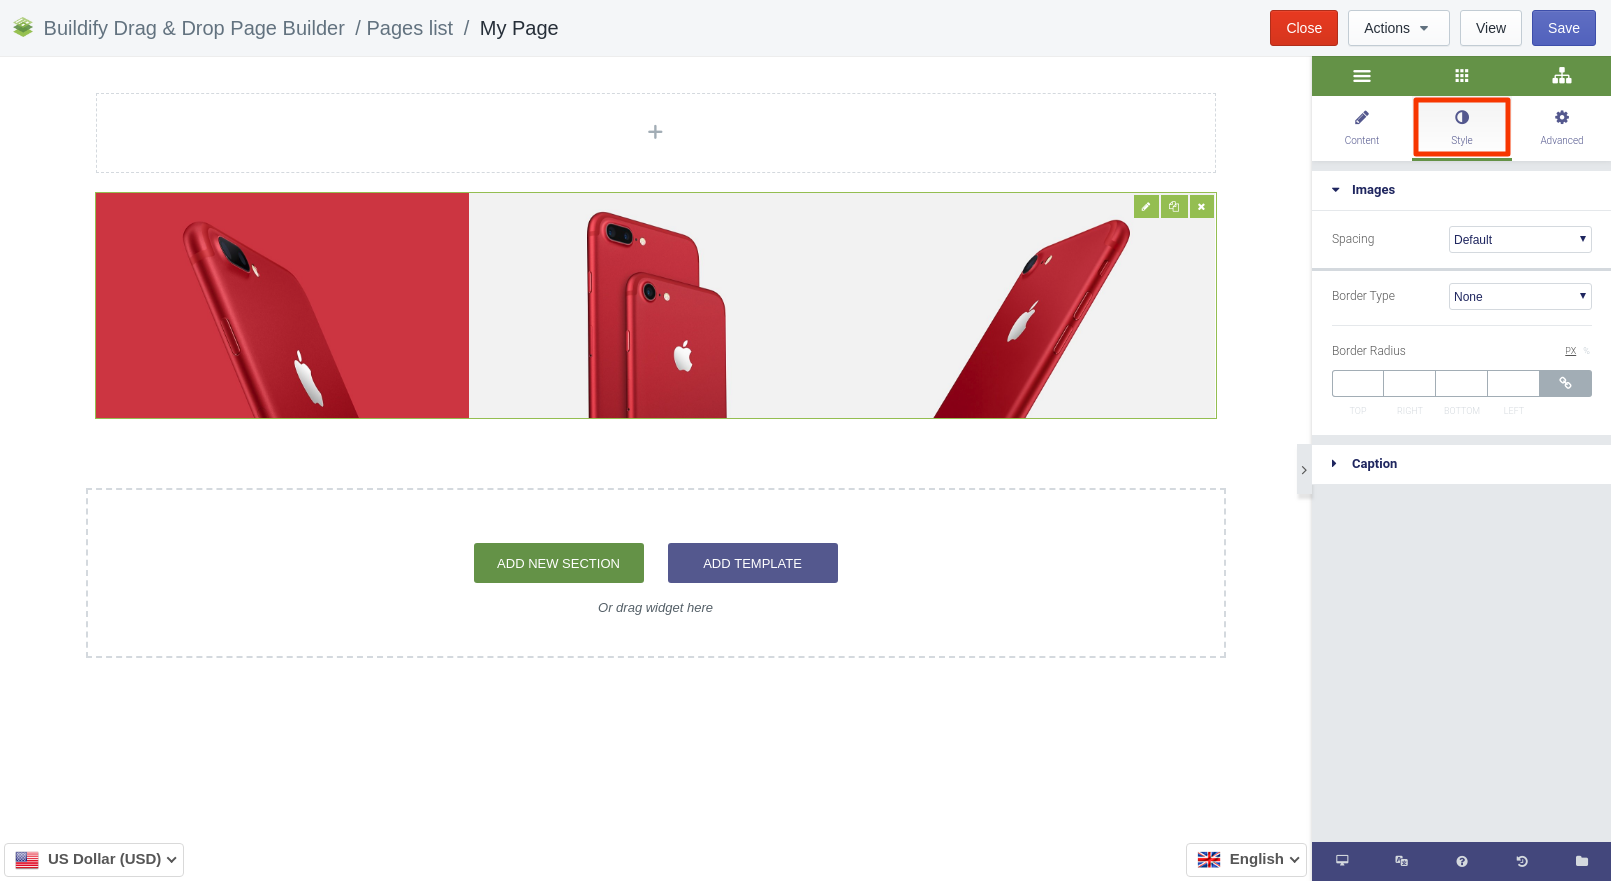This screenshot has width=1611, height=881.
Task: Open the hamburger menu in the panel header
Action: click(x=1361, y=76)
